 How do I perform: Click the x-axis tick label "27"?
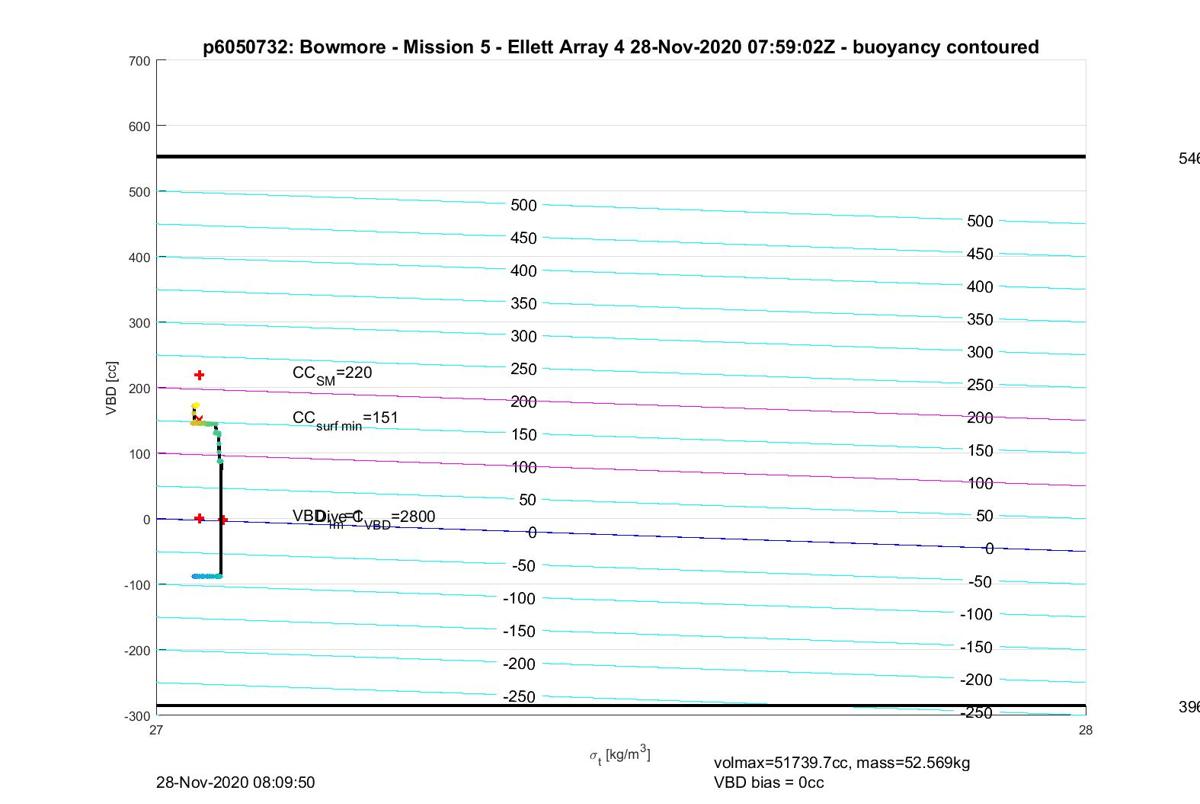click(x=156, y=730)
